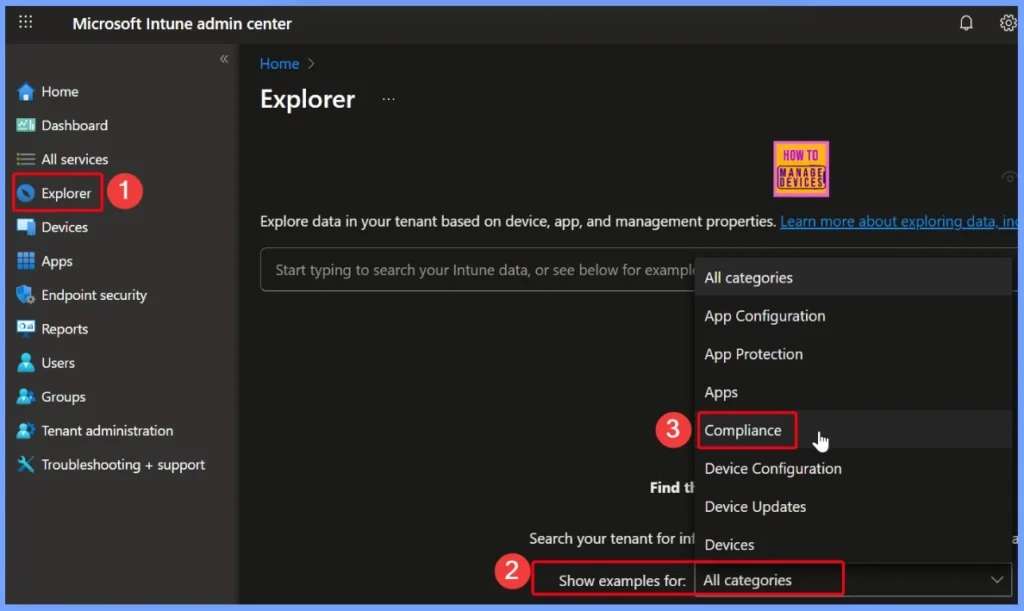Collapse the sidebar with double-chevron
Screen dimensions: 1024x611
tap(224, 59)
